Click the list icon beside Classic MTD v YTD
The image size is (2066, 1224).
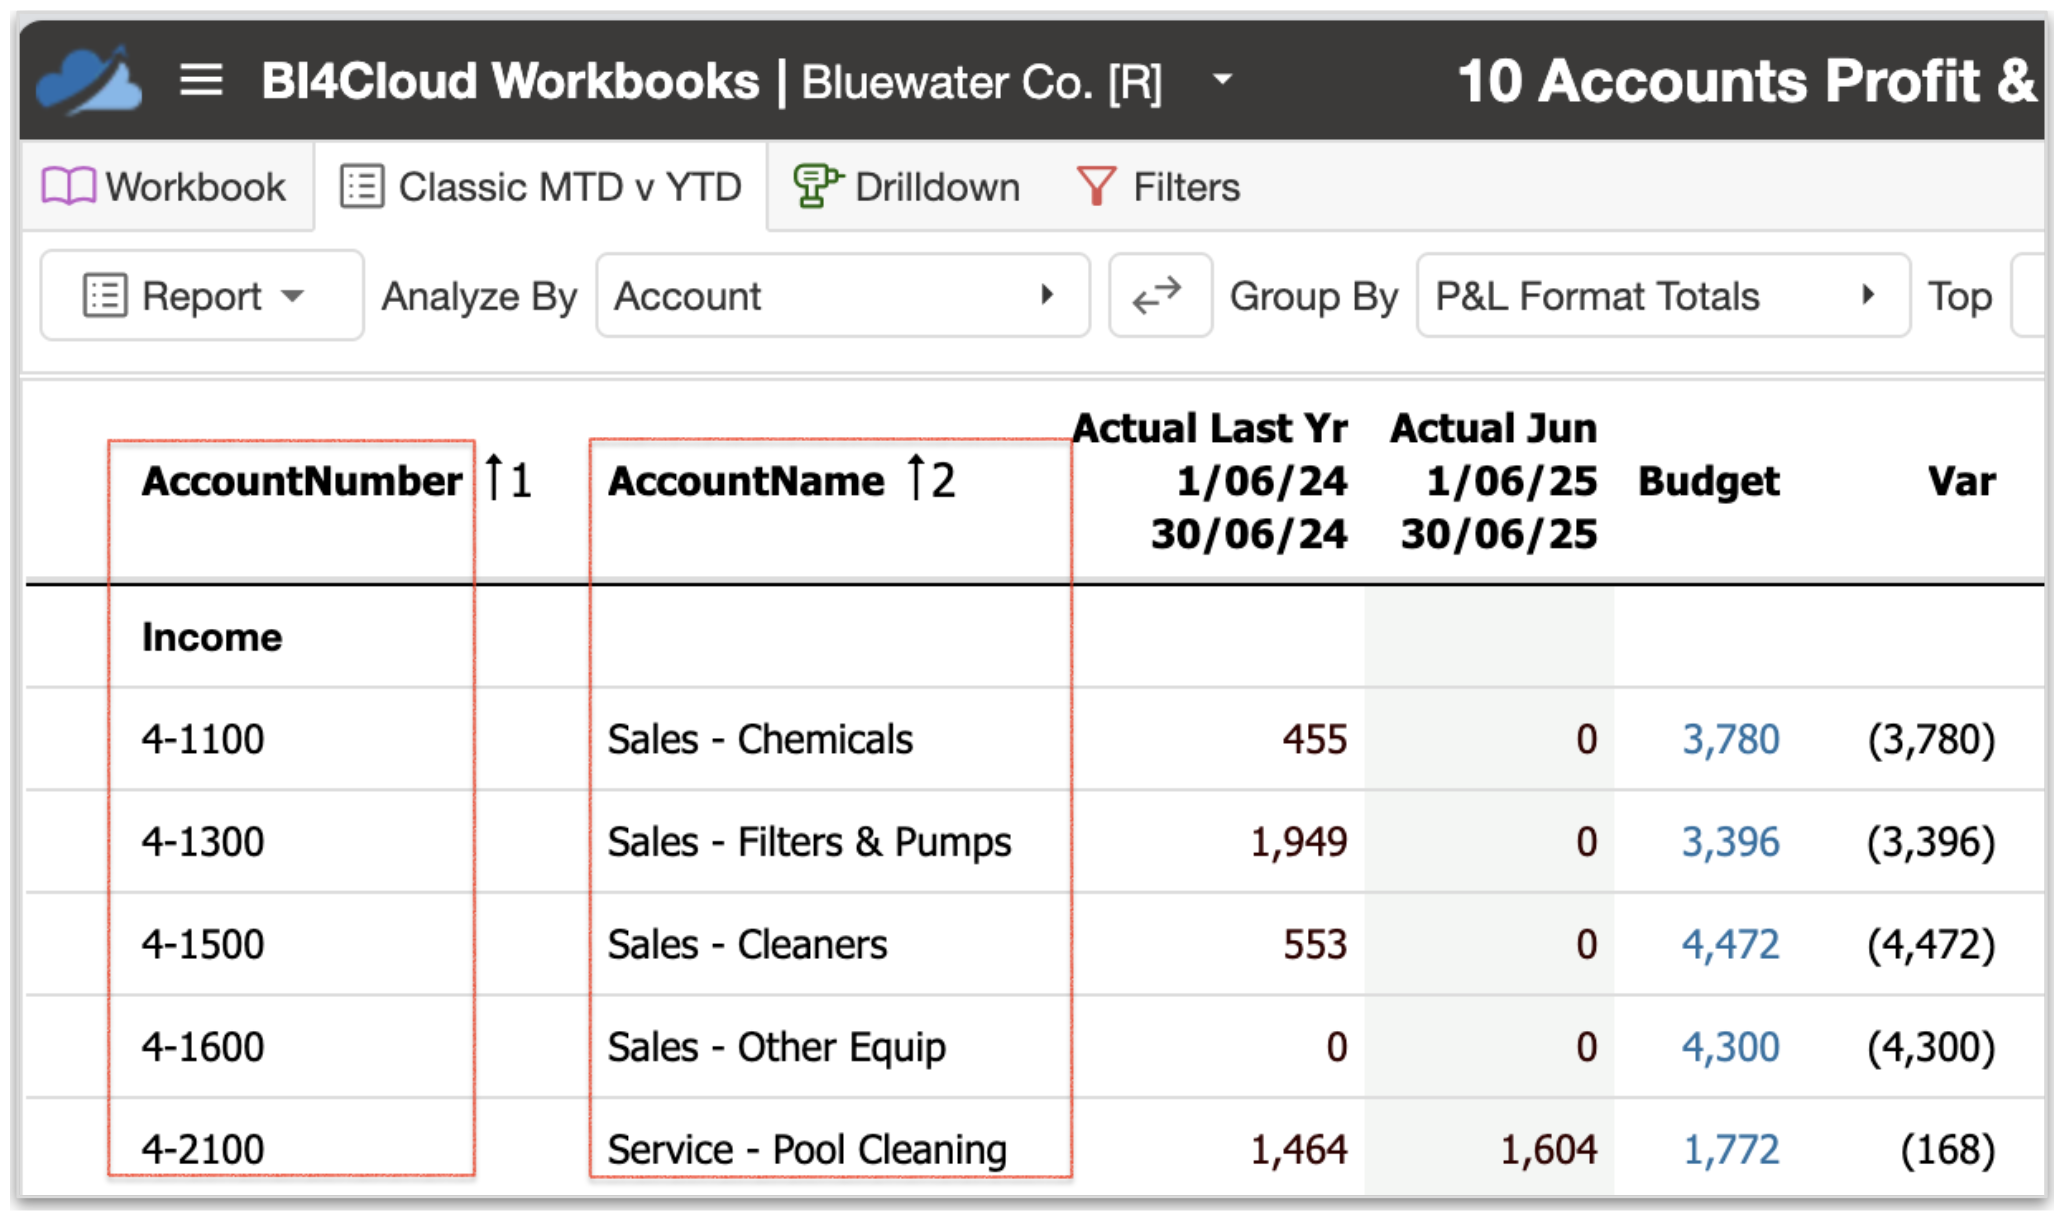(361, 187)
